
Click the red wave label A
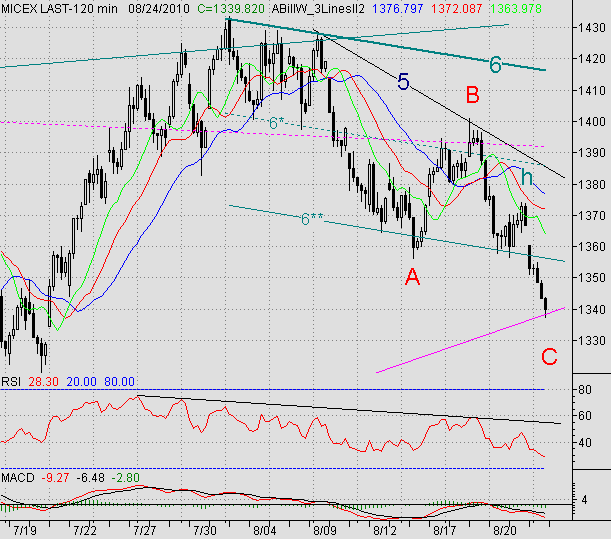pyautogui.click(x=412, y=277)
